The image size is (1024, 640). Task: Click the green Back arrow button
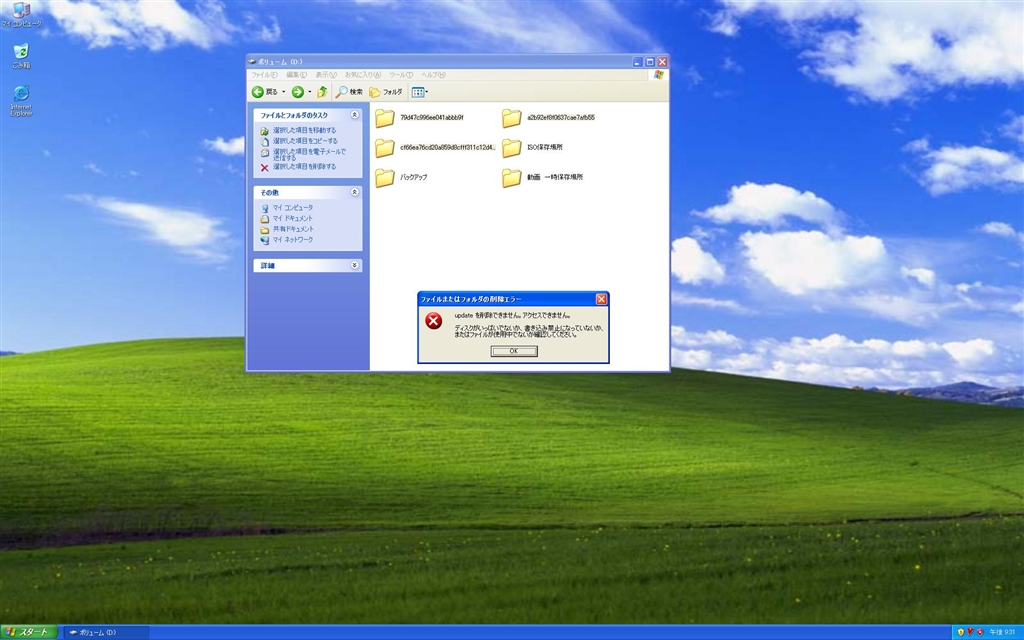pos(258,92)
